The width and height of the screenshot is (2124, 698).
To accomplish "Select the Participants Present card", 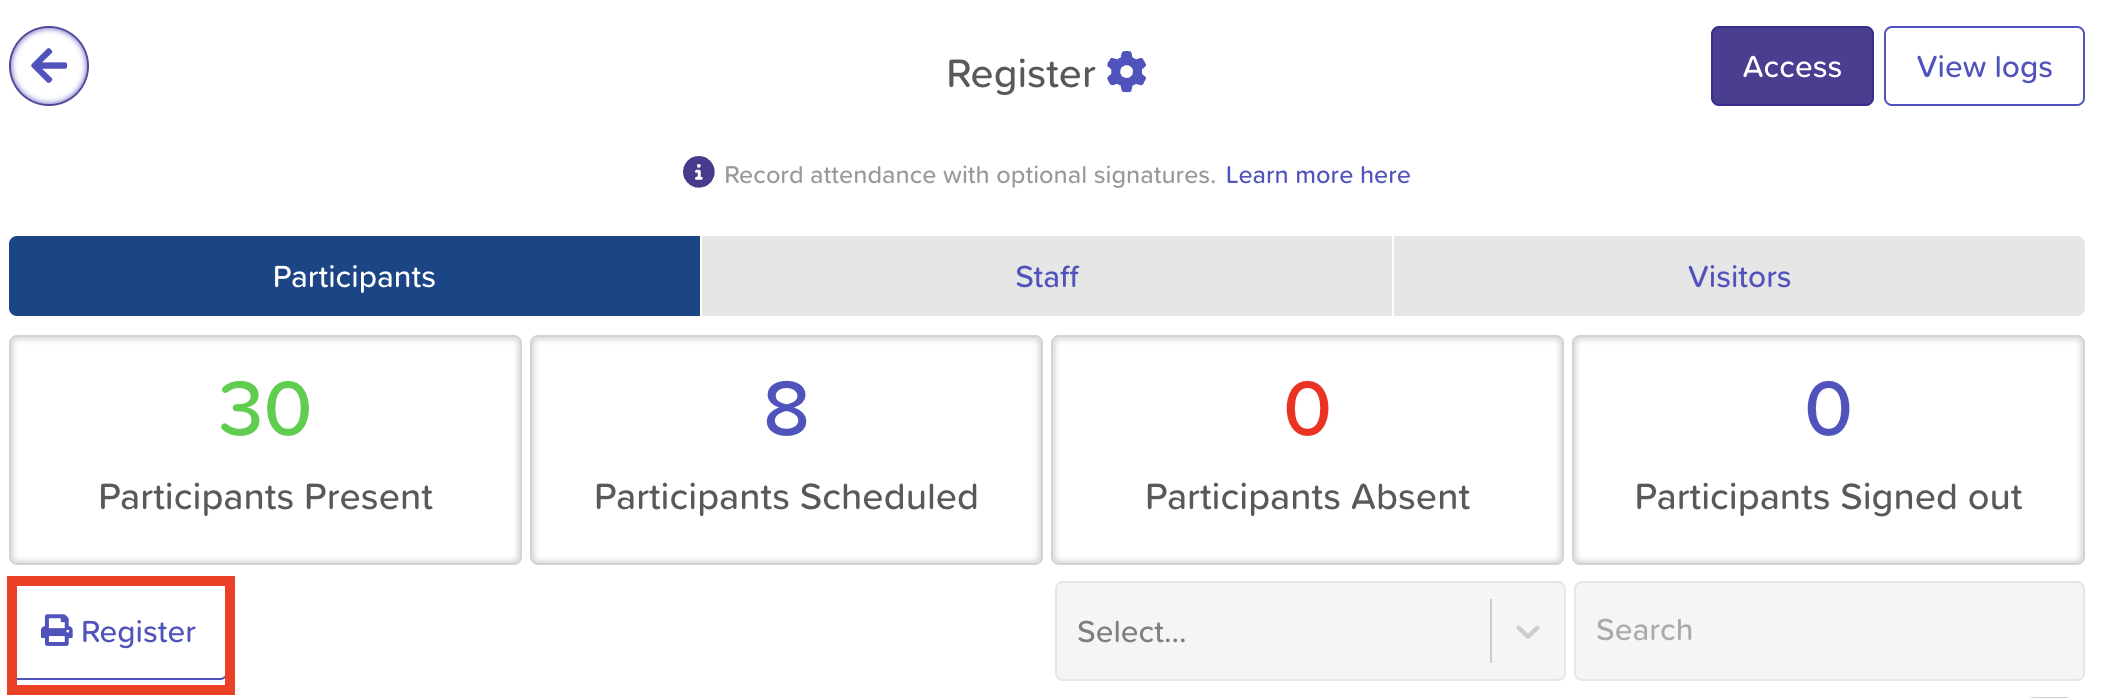I will 265,450.
